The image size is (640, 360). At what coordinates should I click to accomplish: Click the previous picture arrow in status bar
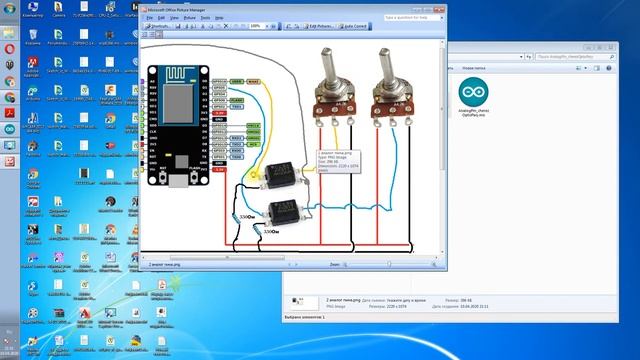tap(290, 264)
